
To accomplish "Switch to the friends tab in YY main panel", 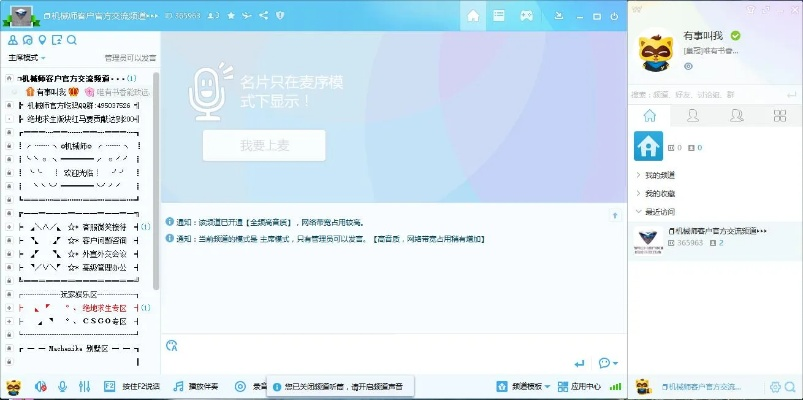I will tap(693, 116).
